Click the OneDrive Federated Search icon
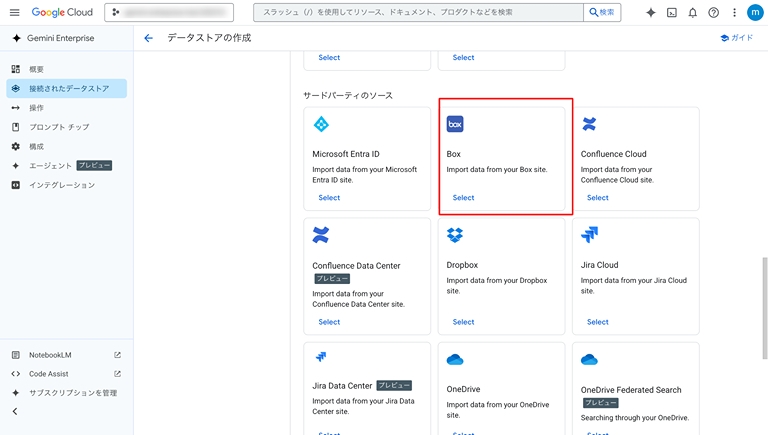768x435 pixels. coord(589,360)
